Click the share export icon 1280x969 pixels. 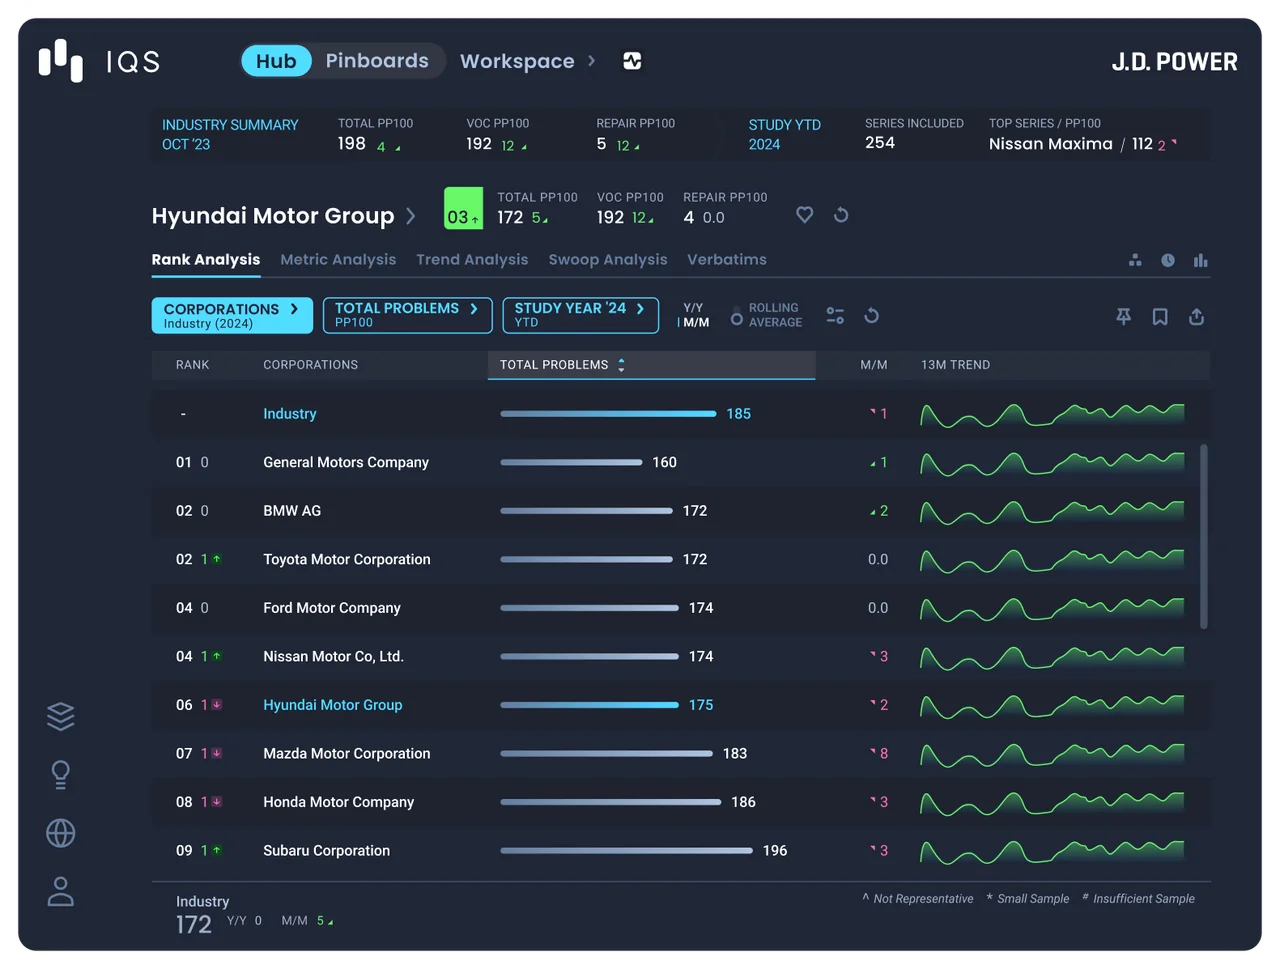click(1196, 317)
